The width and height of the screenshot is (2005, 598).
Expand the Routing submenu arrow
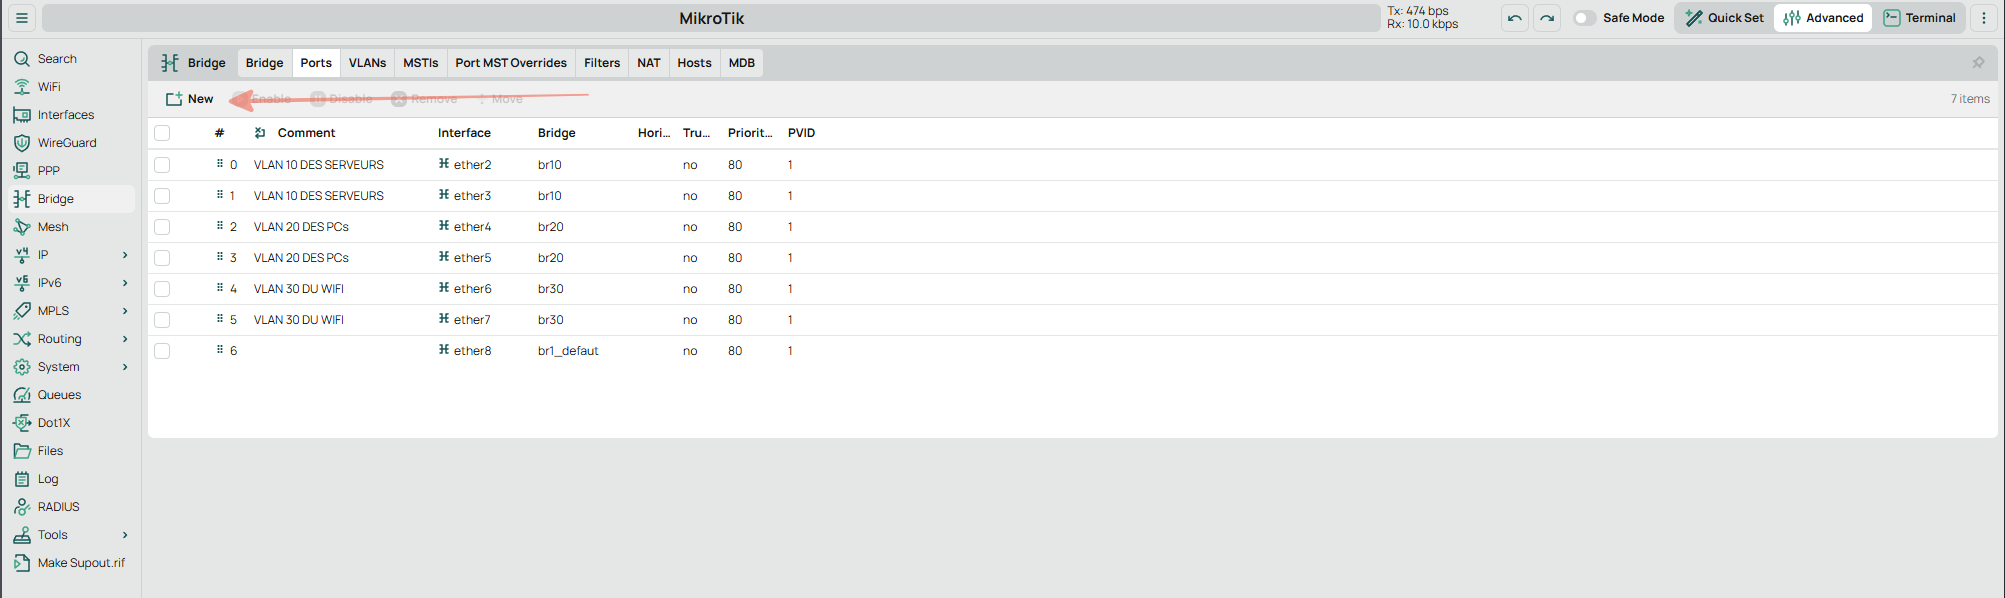tap(125, 339)
